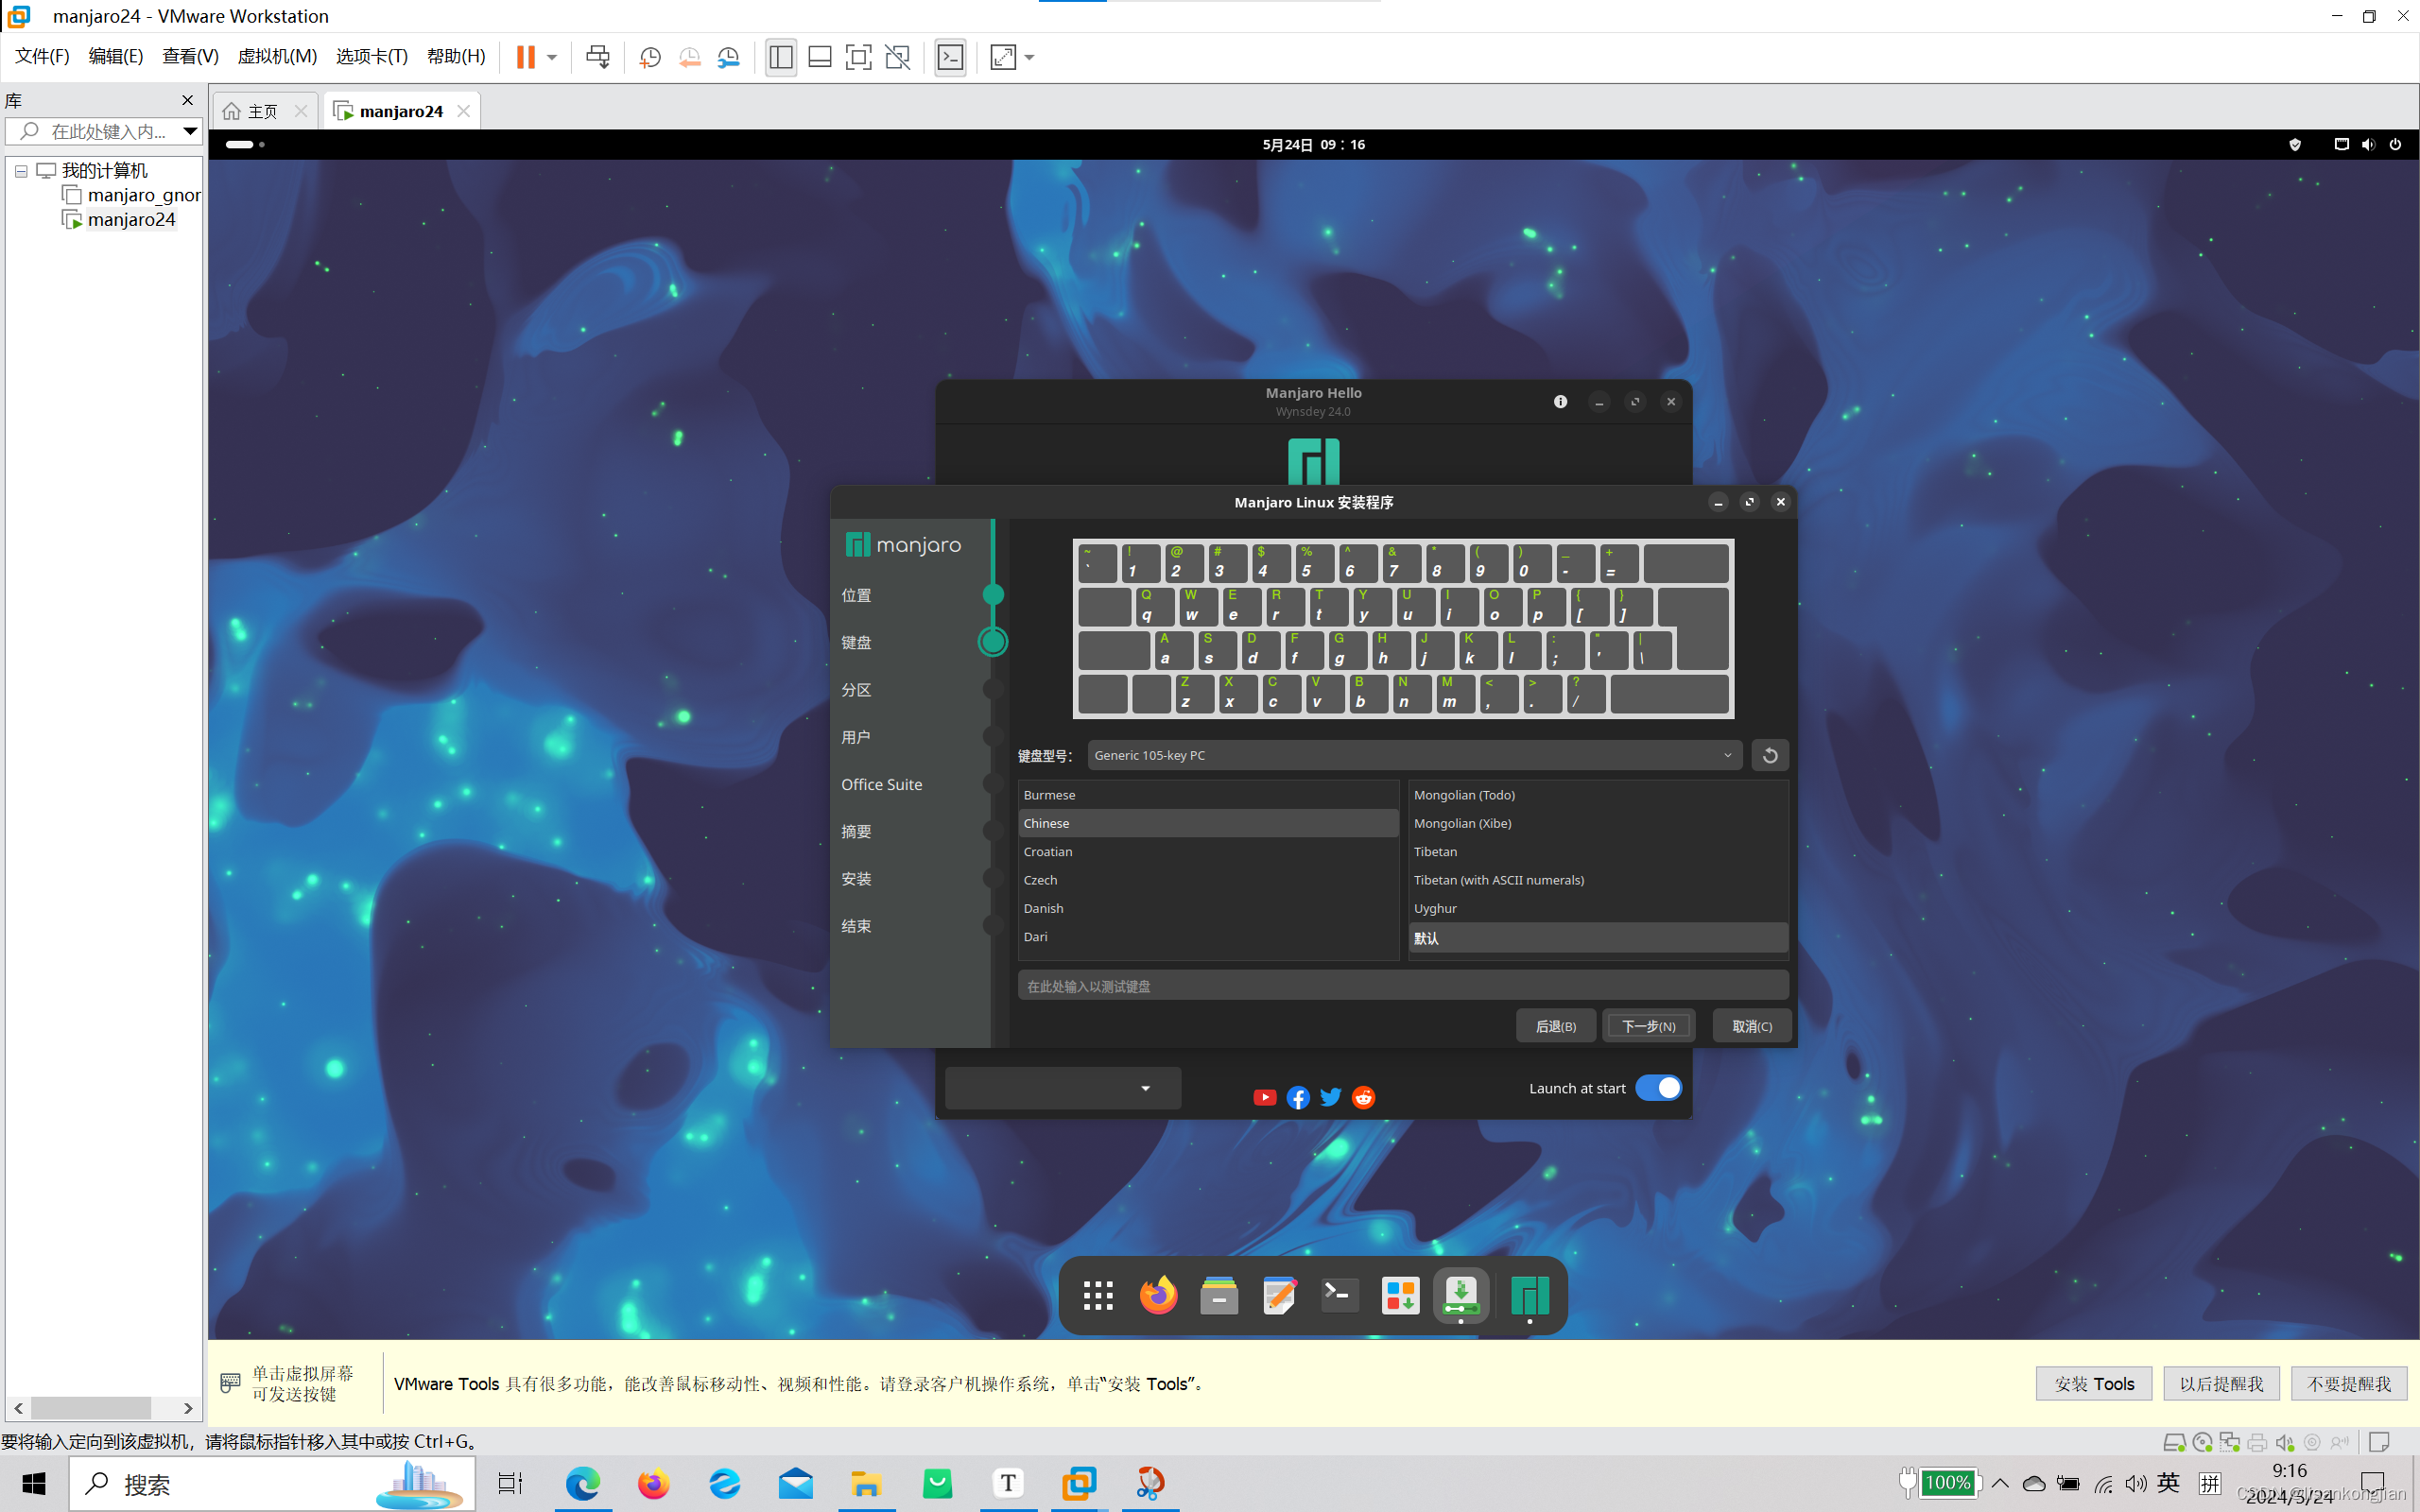Close the library panel with the X

[x=187, y=100]
